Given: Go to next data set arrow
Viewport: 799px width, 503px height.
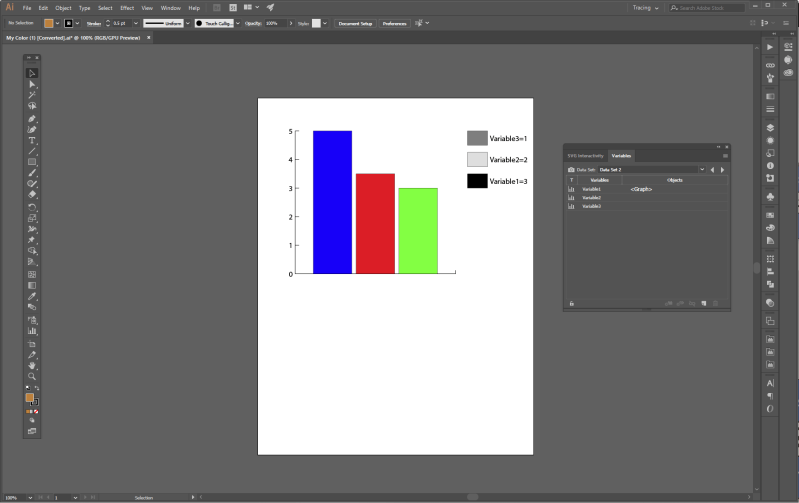Looking at the screenshot, I should point(722,170).
